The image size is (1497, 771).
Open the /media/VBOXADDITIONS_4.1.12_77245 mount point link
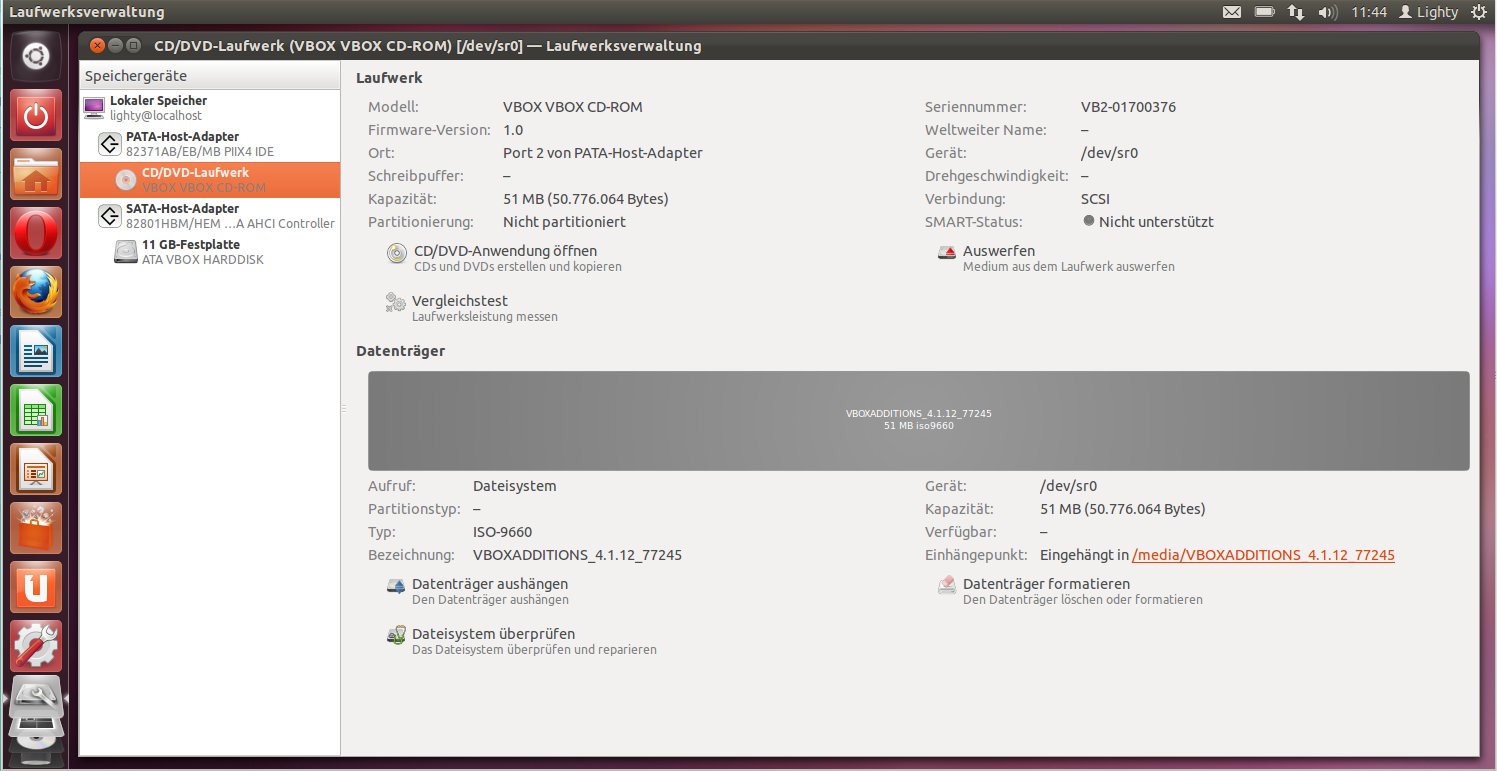click(1263, 555)
